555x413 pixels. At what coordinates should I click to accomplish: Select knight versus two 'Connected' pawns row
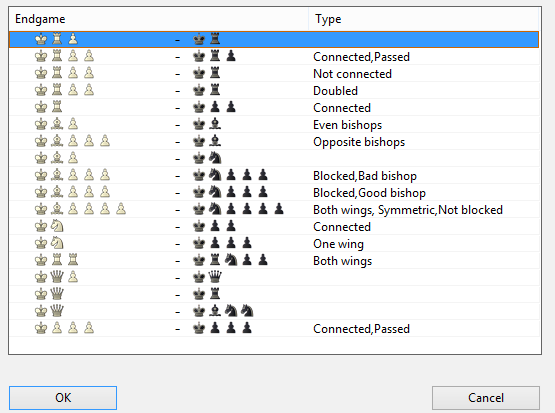274,226
